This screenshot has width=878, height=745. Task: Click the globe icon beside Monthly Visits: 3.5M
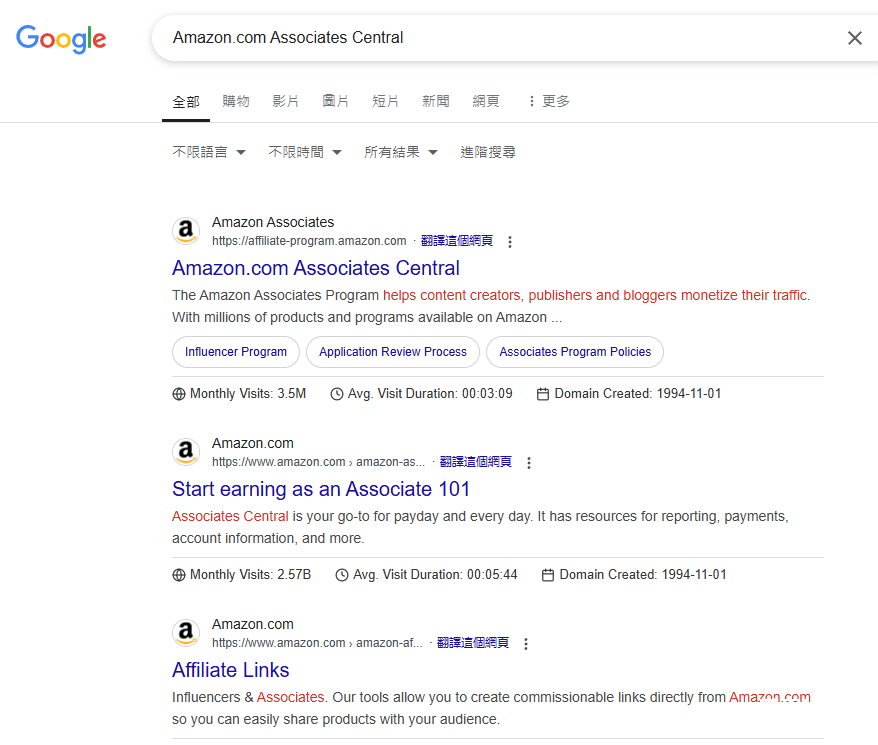179,394
